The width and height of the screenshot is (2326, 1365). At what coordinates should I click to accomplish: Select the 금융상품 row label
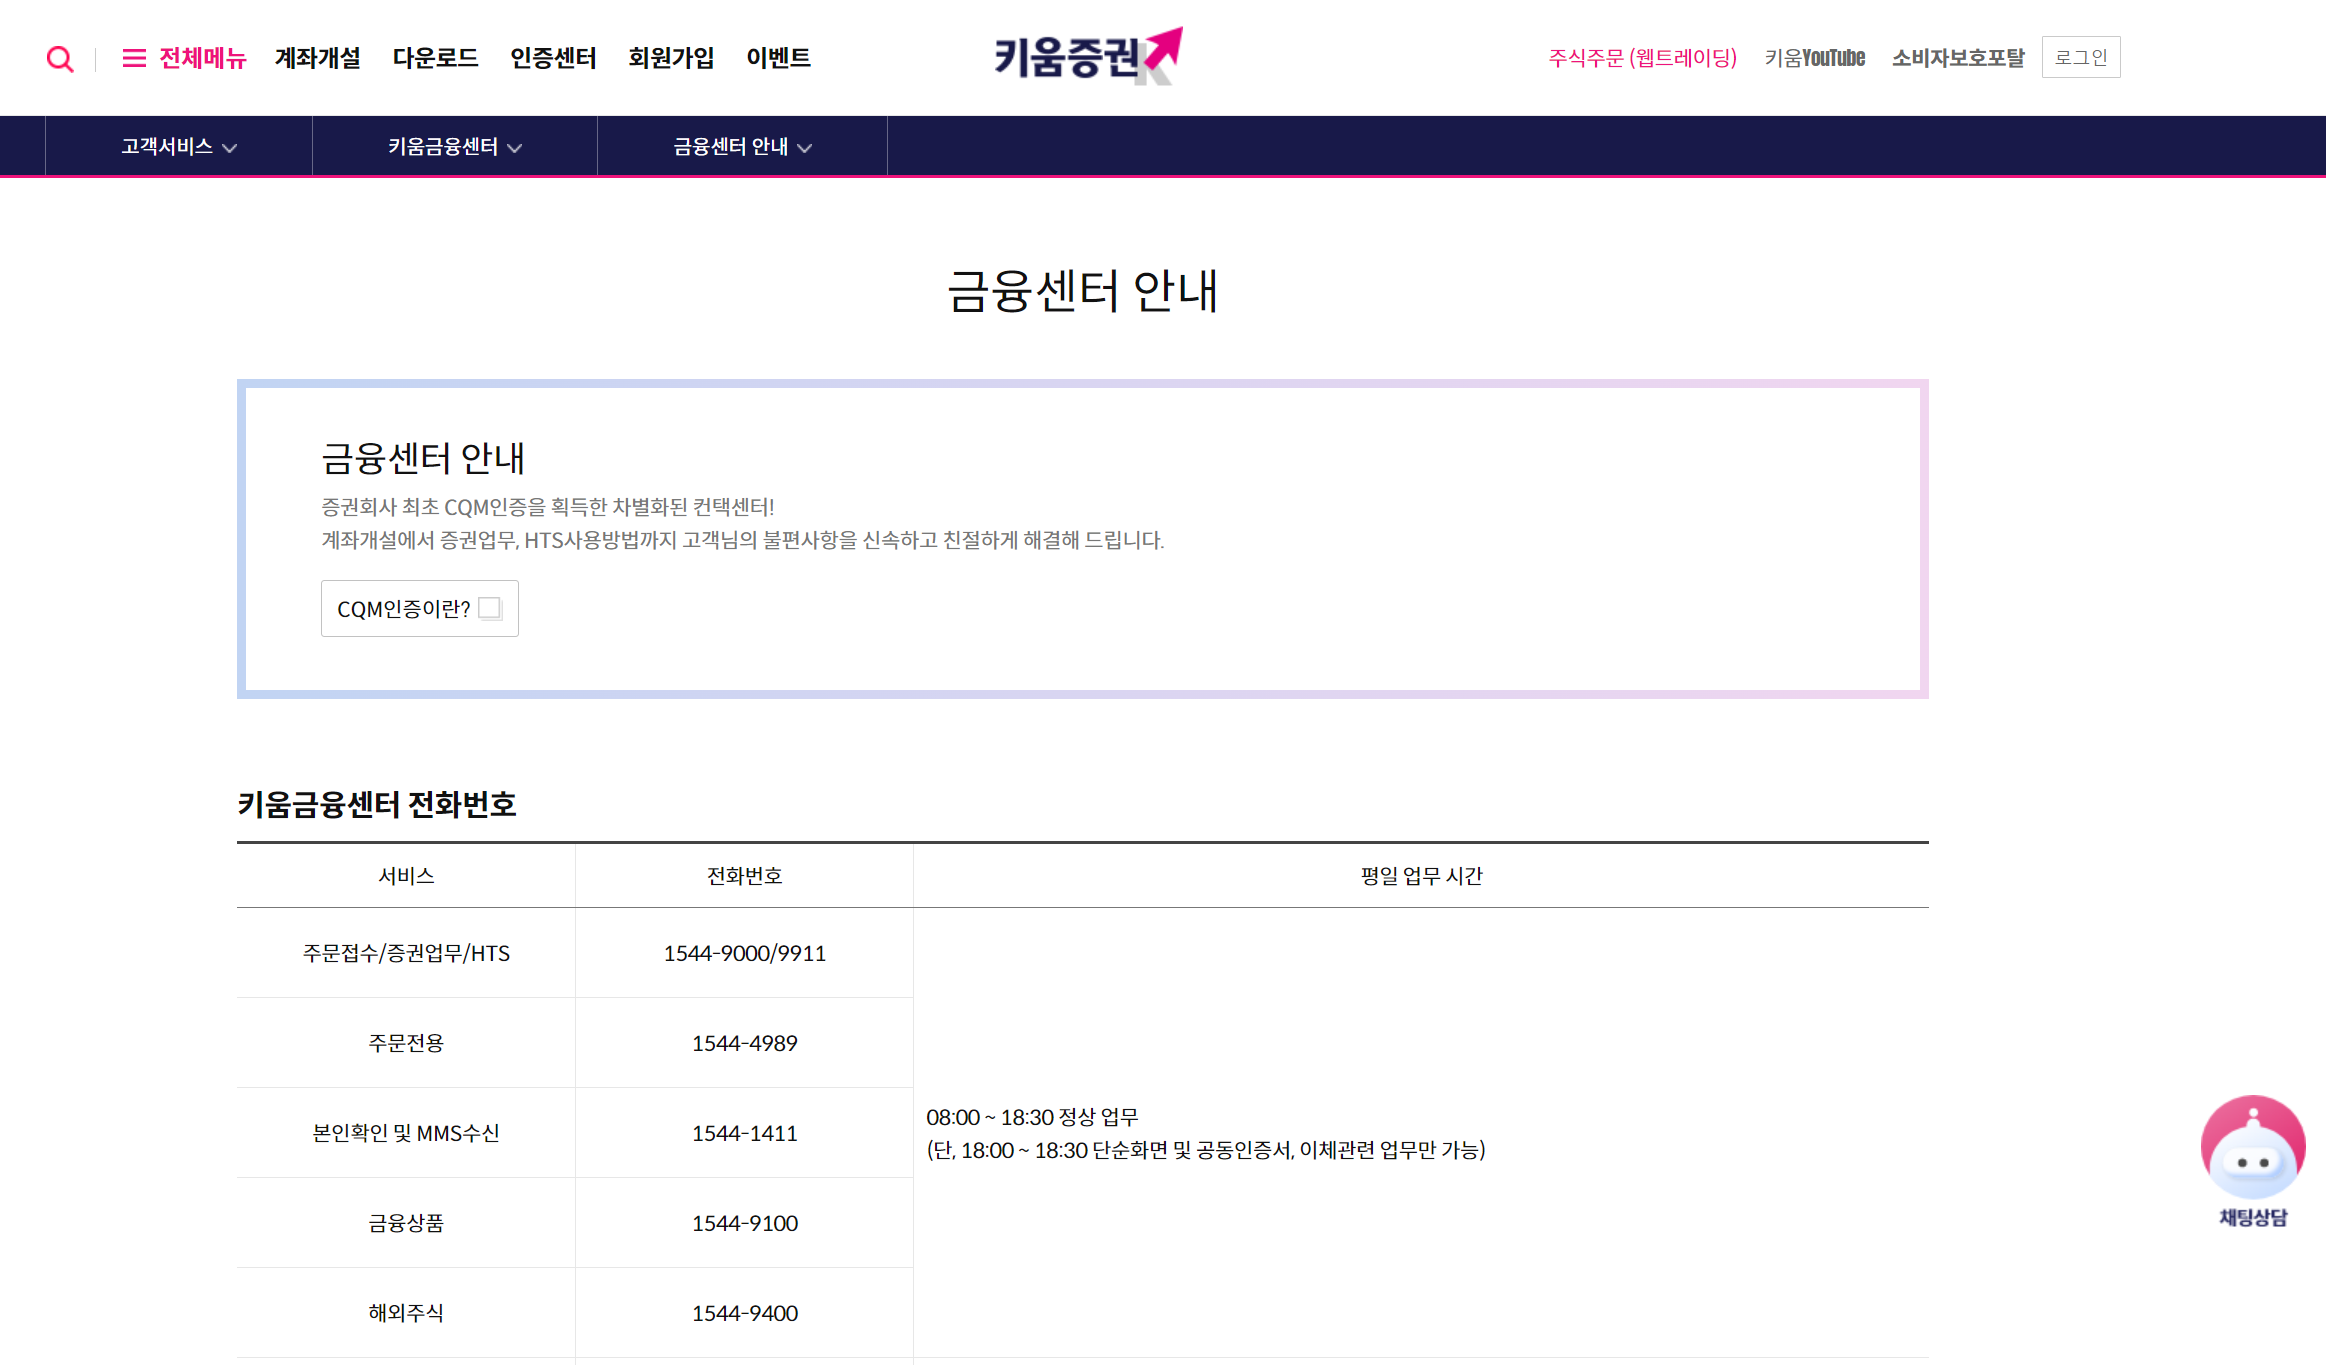(406, 1223)
